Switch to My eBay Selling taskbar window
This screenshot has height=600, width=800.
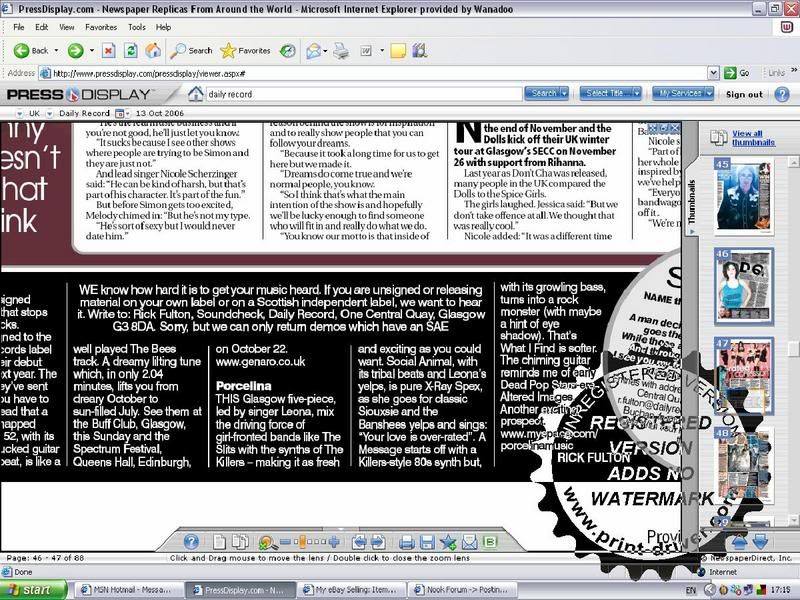tap(352, 590)
